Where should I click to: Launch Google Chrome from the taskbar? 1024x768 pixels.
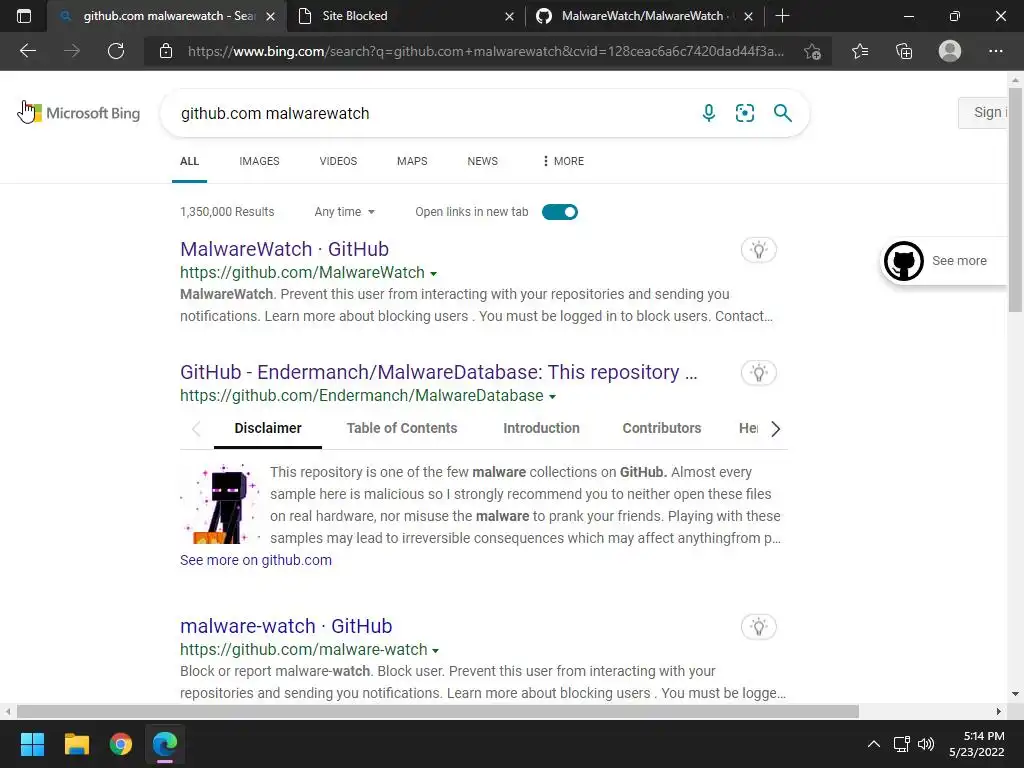pos(121,744)
